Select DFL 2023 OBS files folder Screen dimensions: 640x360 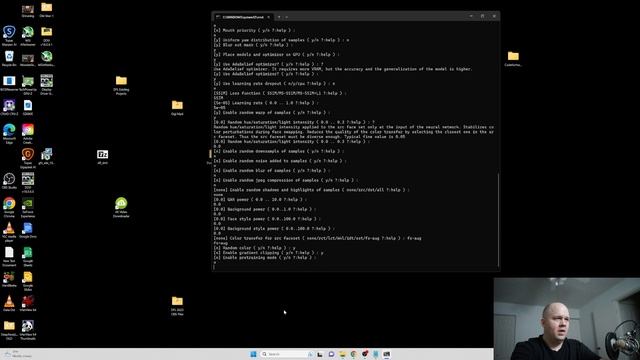(177, 305)
